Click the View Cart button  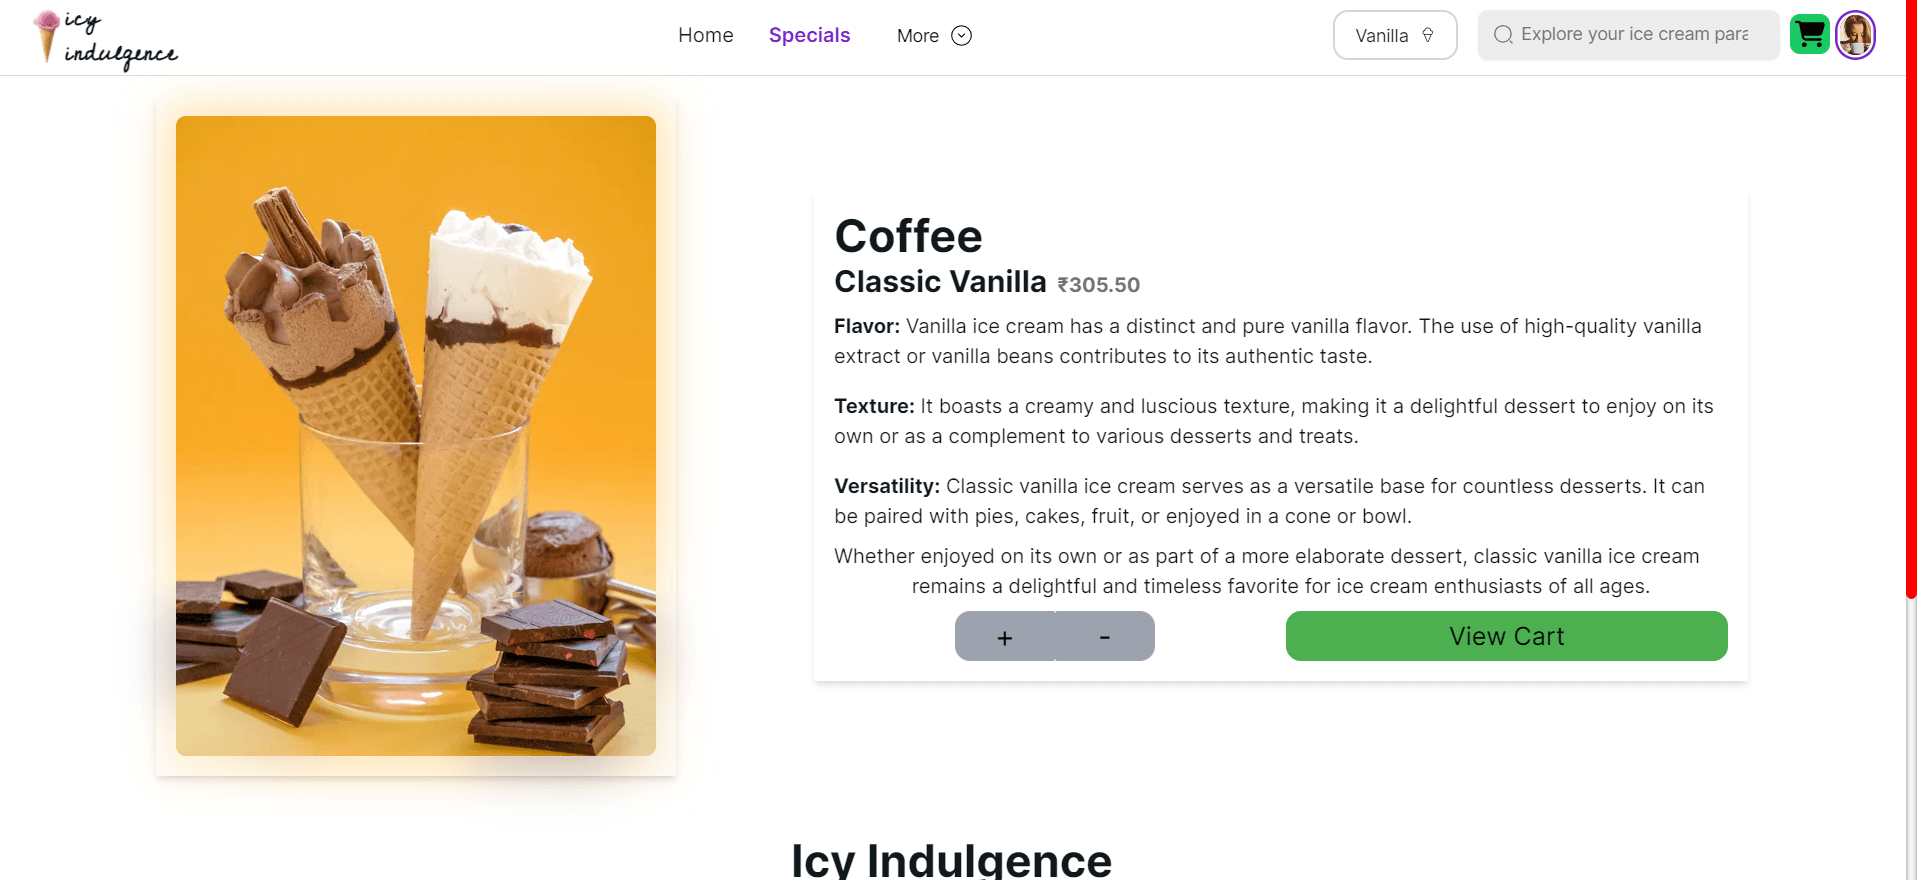[1506, 636]
